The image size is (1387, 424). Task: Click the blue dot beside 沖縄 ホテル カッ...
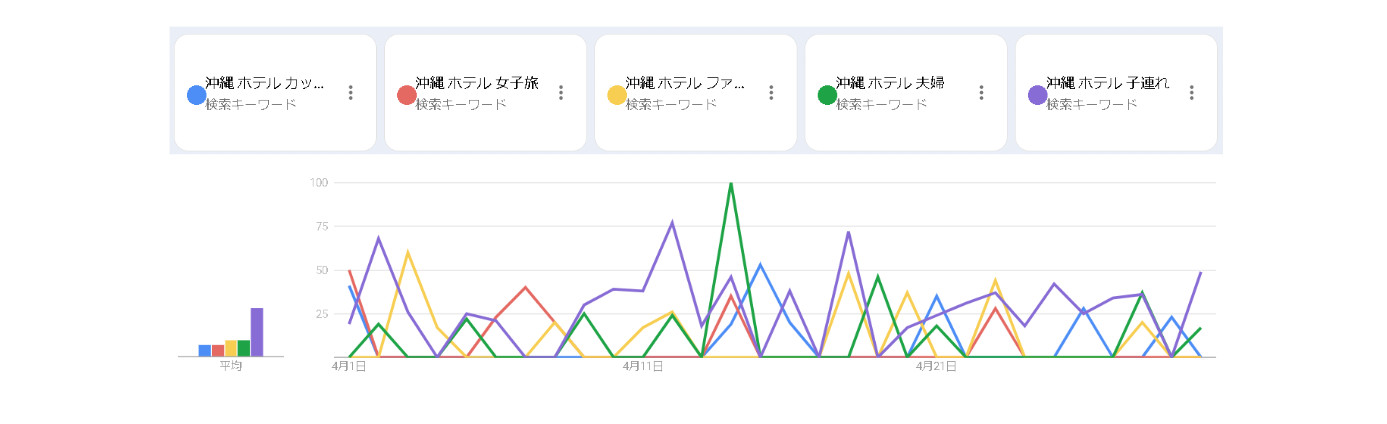196,95
